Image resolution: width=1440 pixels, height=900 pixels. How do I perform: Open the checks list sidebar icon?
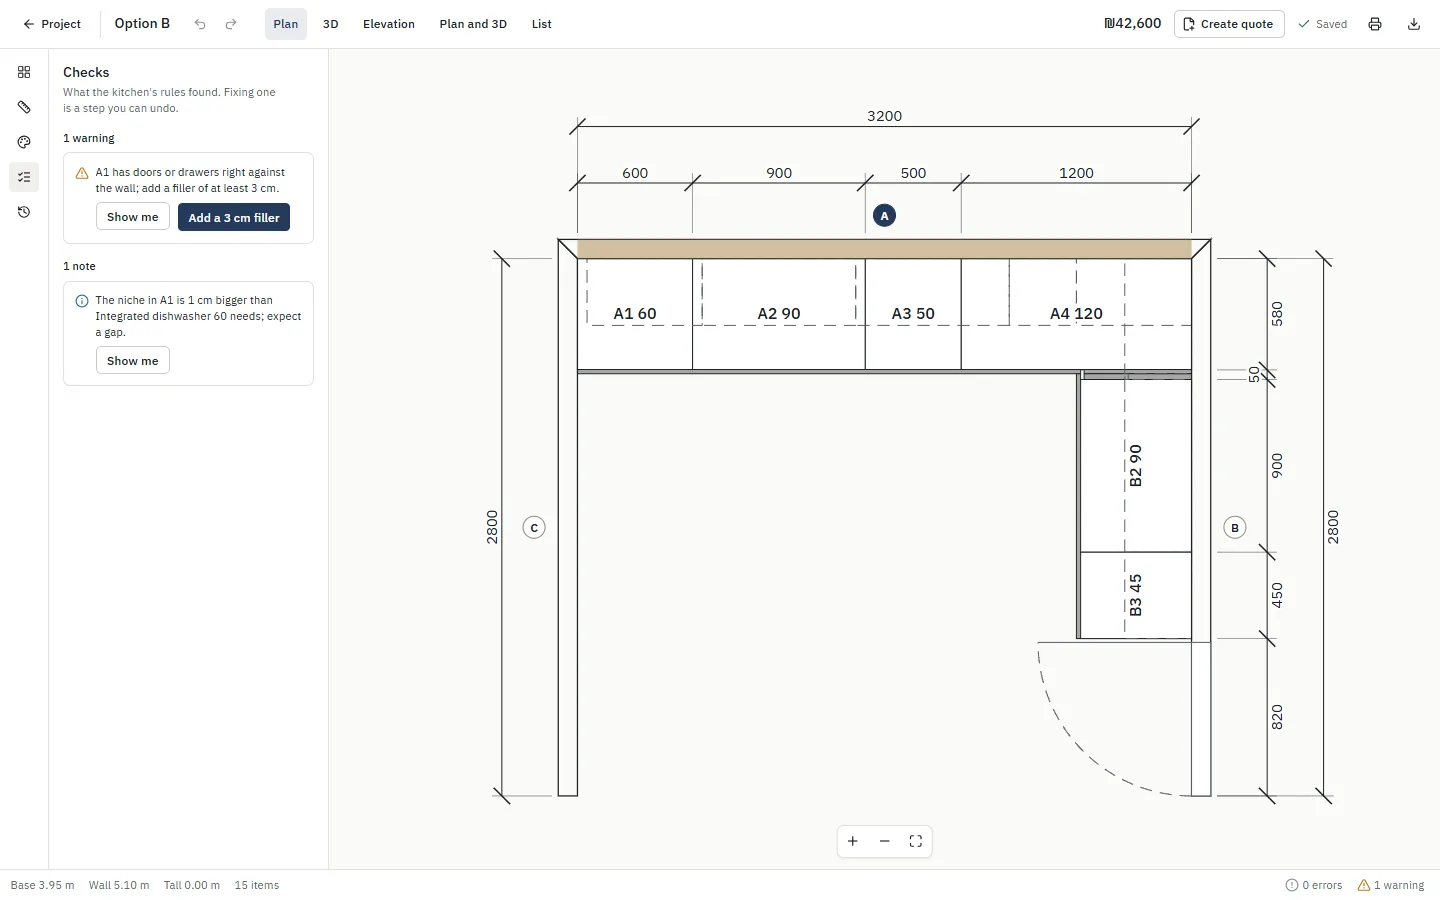click(x=24, y=177)
